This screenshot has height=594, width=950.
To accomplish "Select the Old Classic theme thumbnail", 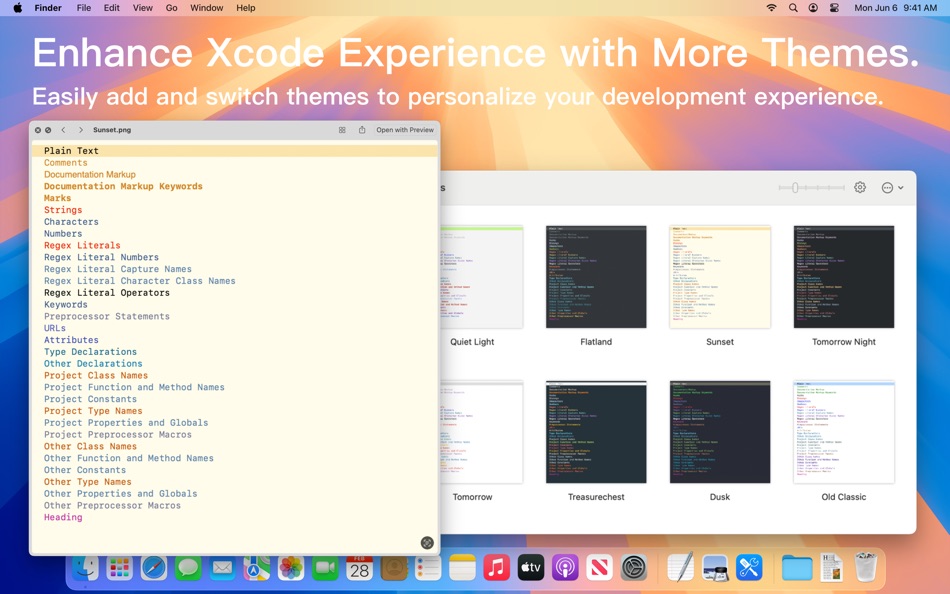I will (844, 432).
